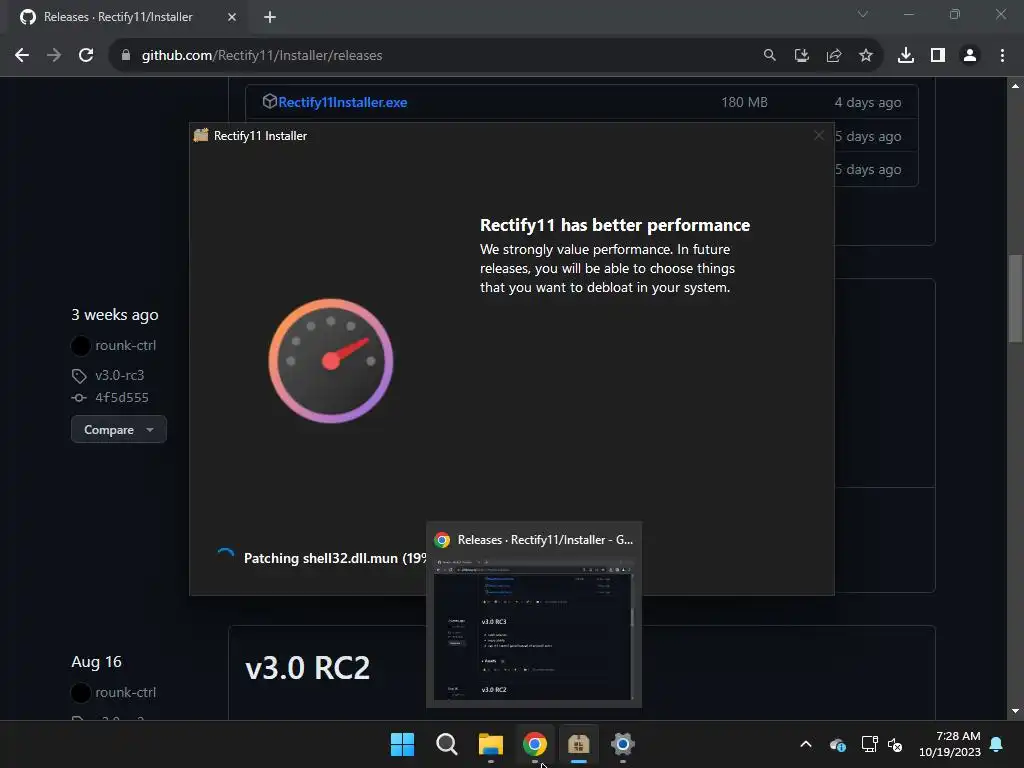Switch to Rectify11 Installer taskbar icon
This screenshot has width=1024, height=768.
tap(579, 744)
